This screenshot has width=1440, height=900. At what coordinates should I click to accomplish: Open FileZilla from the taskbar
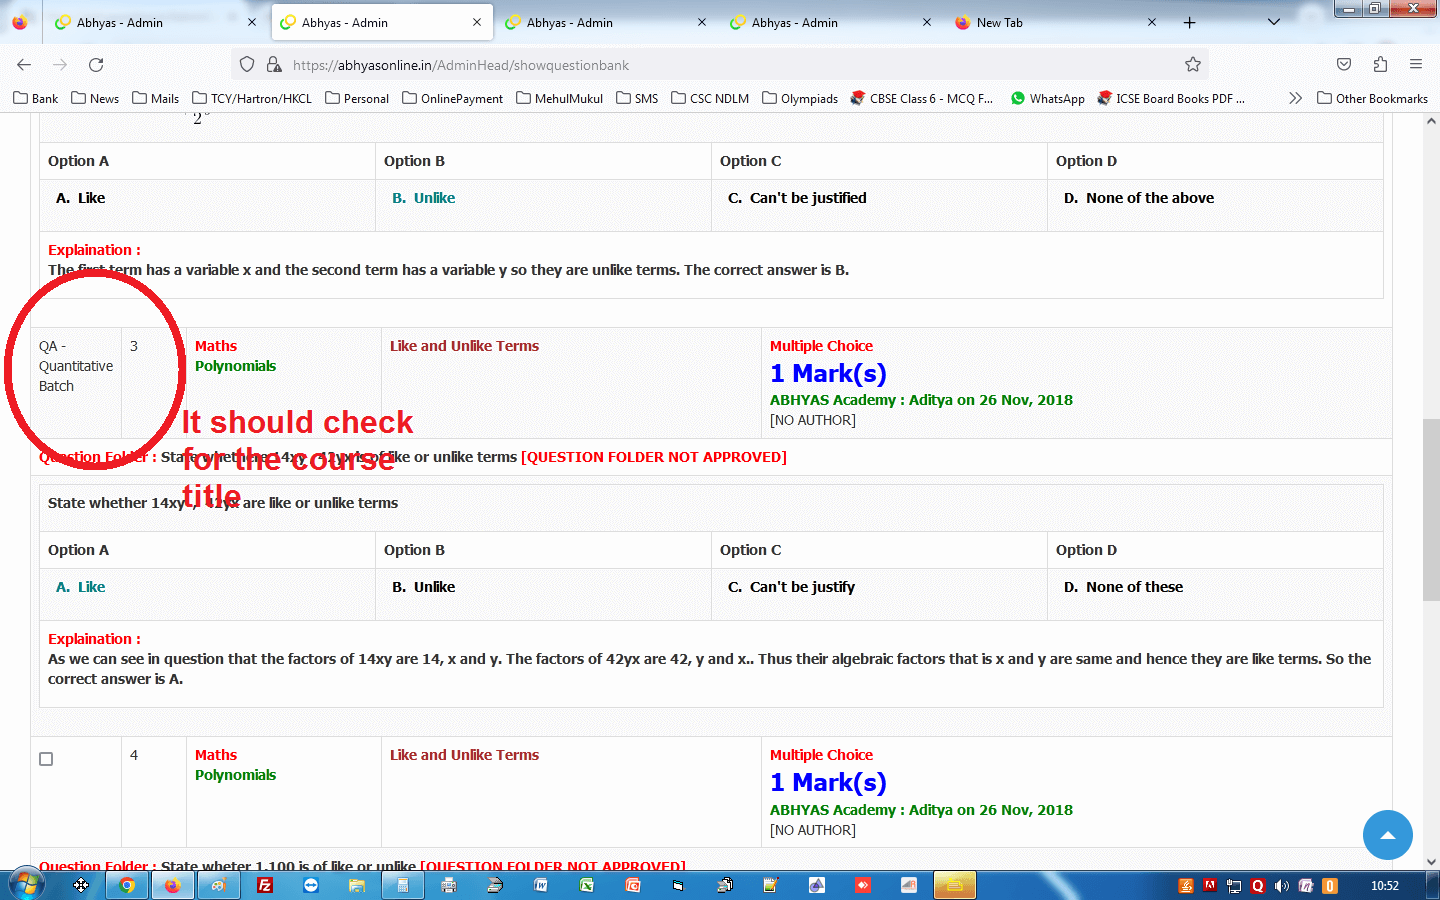pyautogui.click(x=265, y=885)
